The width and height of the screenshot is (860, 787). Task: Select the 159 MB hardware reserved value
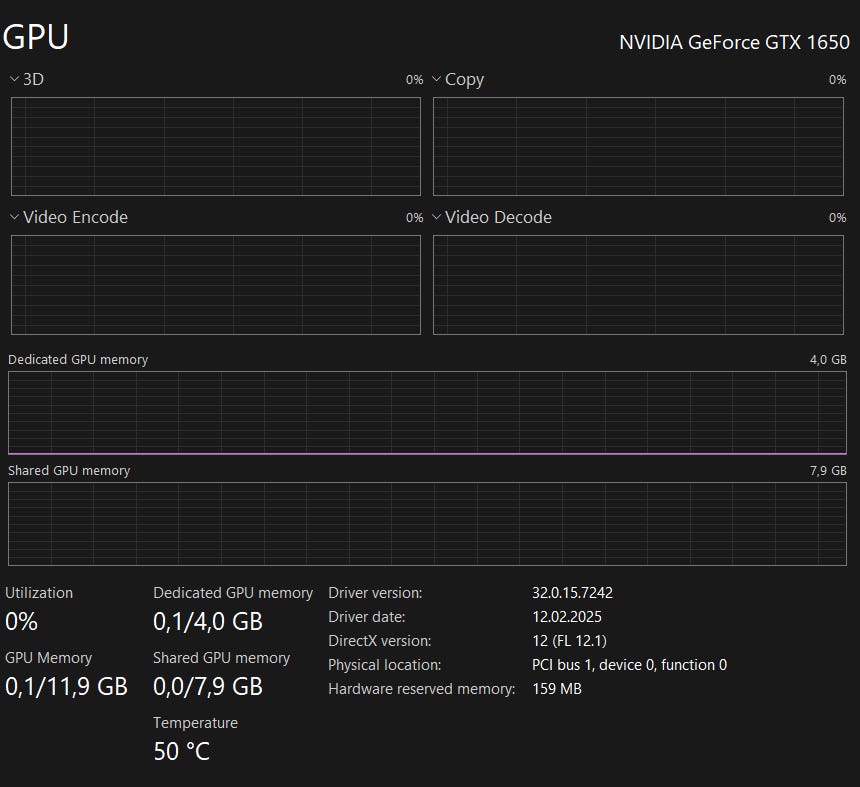pyautogui.click(x=557, y=689)
